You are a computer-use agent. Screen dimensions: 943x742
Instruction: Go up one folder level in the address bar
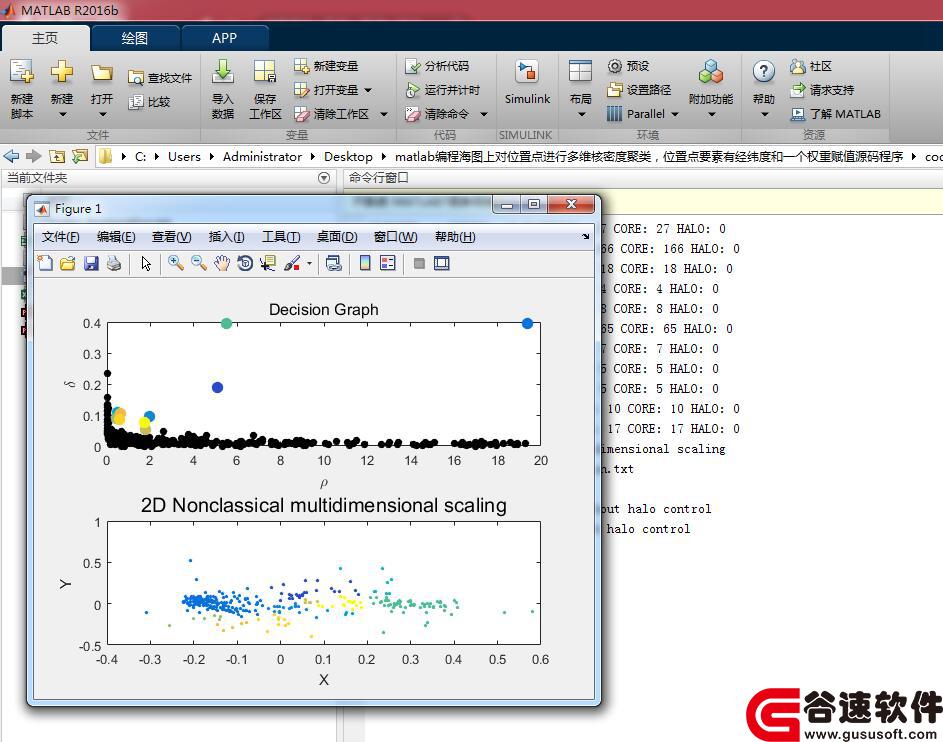(57, 156)
